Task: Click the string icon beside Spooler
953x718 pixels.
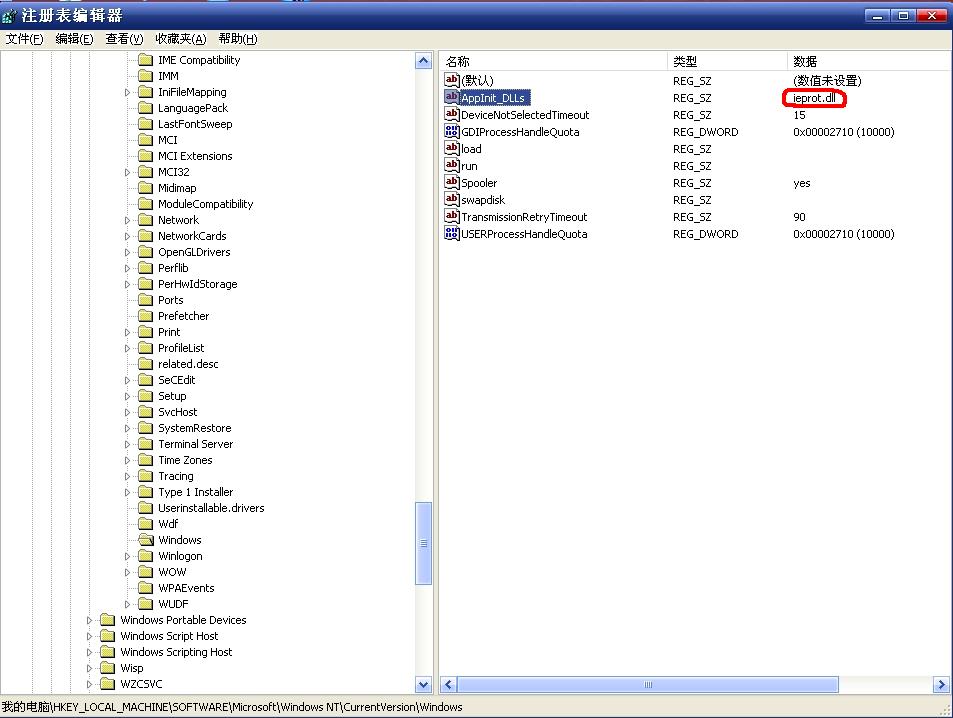Action: (x=451, y=182)
